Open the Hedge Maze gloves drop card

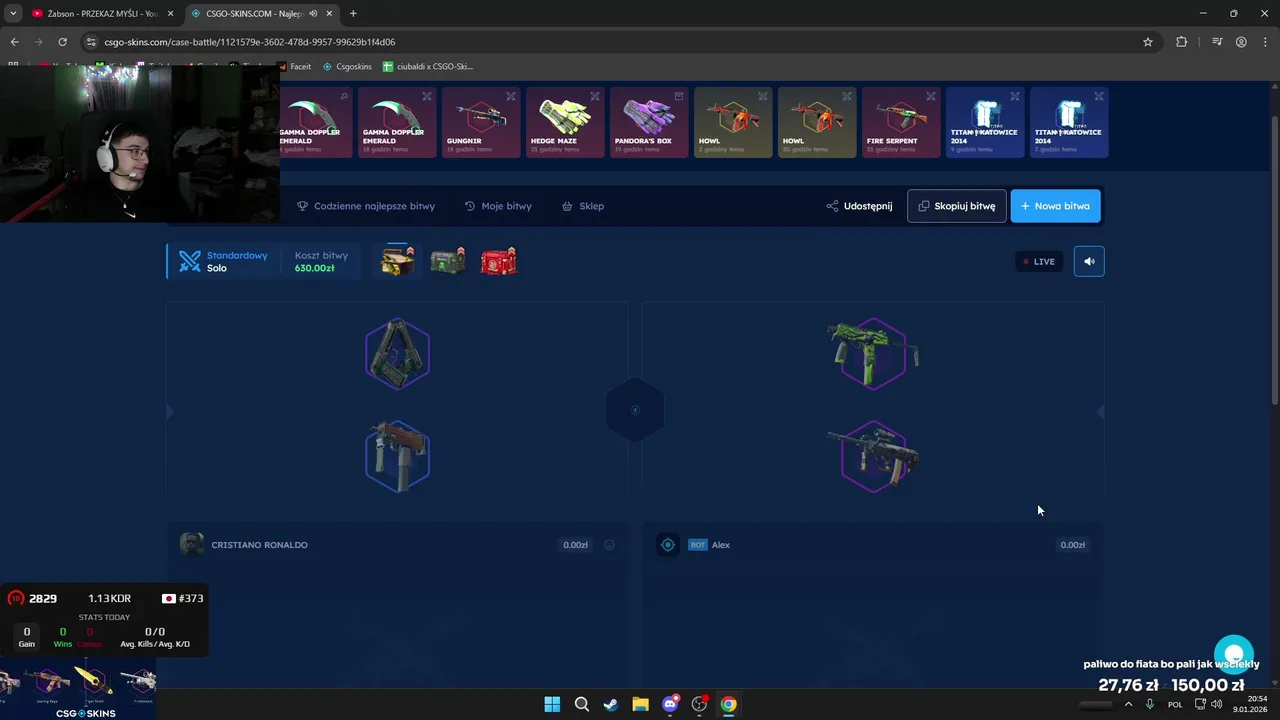coord(565,123)
